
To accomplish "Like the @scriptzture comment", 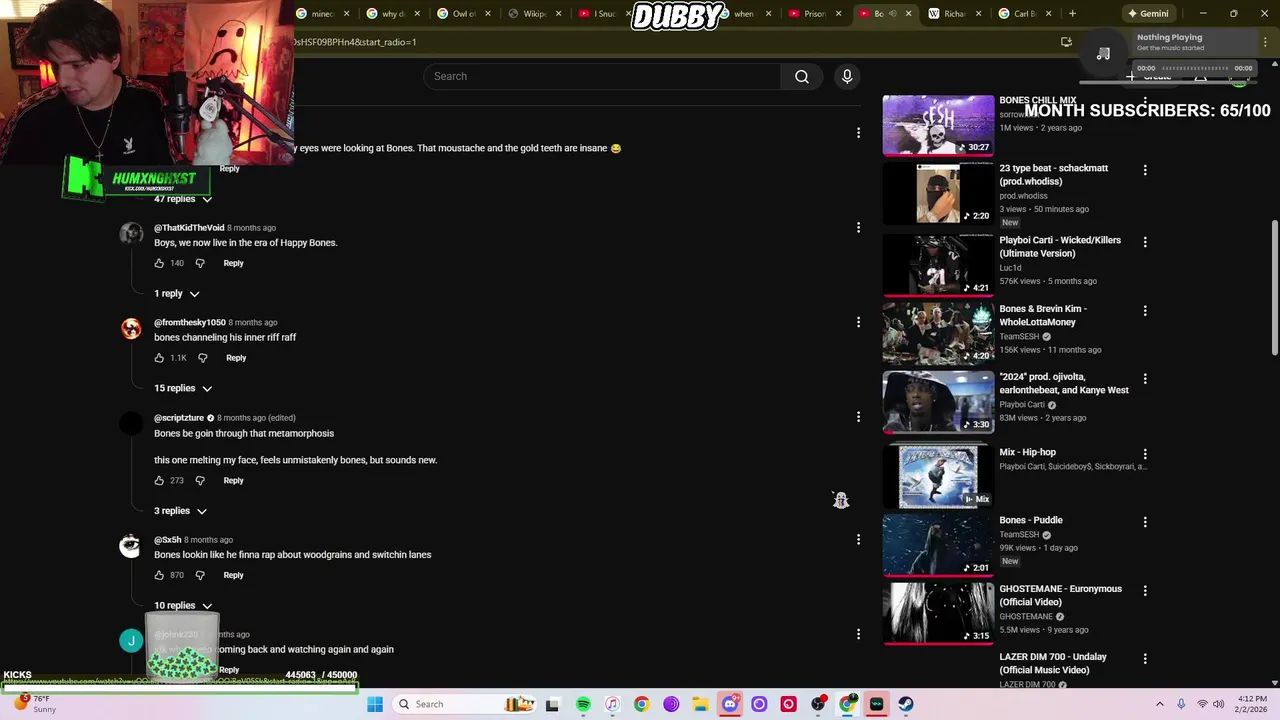I will tap(159, 481).
